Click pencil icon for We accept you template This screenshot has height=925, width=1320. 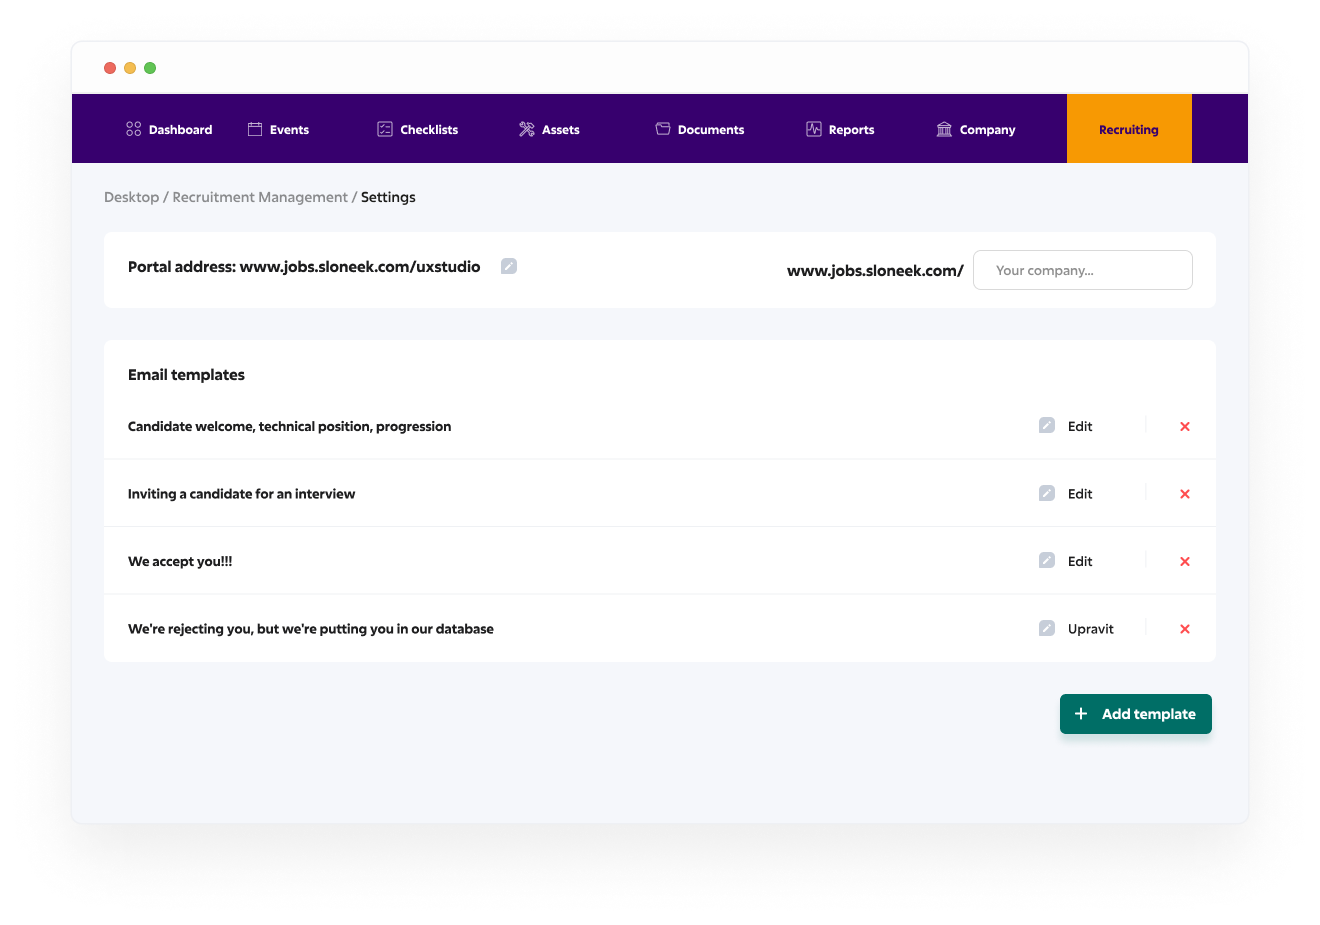pos(1046,561)
